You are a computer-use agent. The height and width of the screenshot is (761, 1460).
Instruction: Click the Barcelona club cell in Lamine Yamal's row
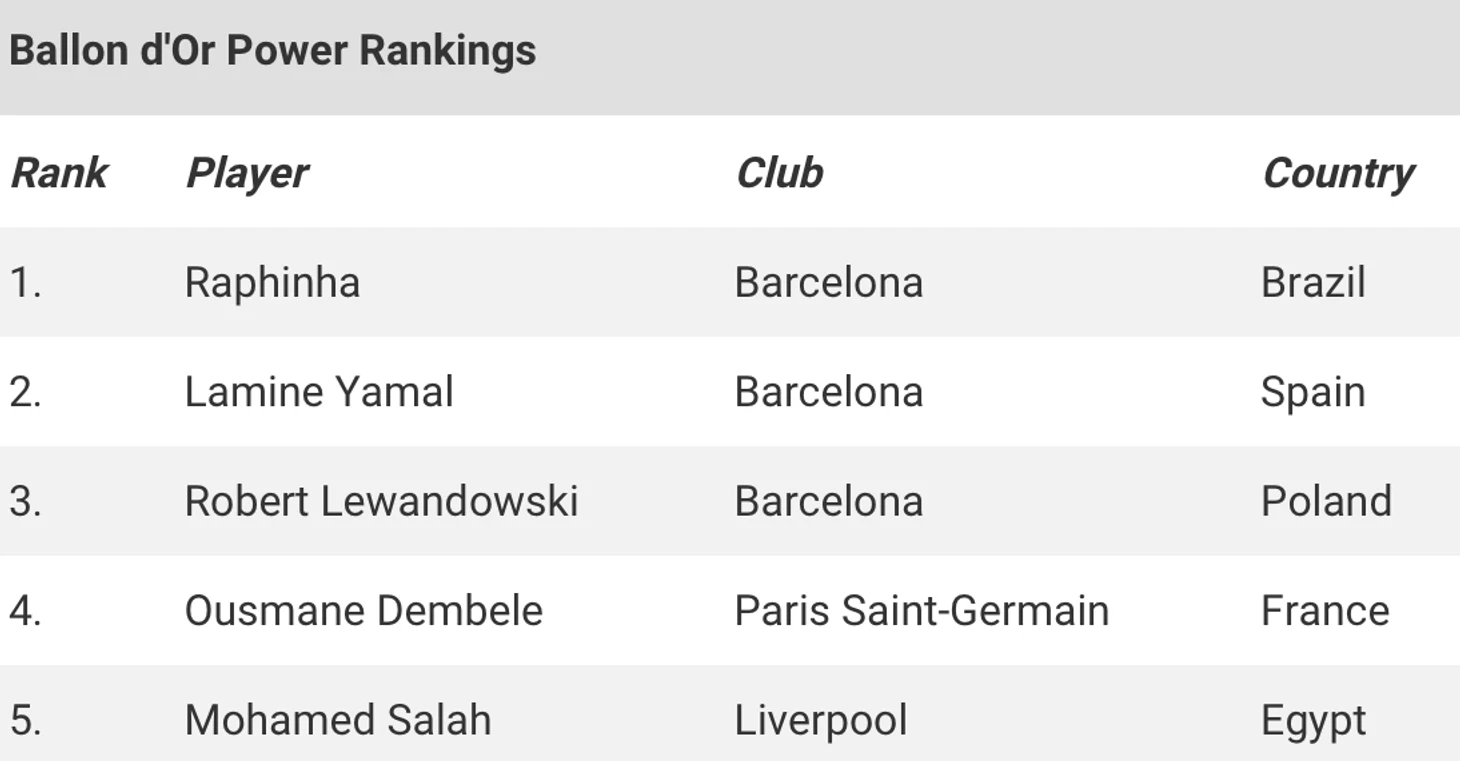click(x=829, y=392)
